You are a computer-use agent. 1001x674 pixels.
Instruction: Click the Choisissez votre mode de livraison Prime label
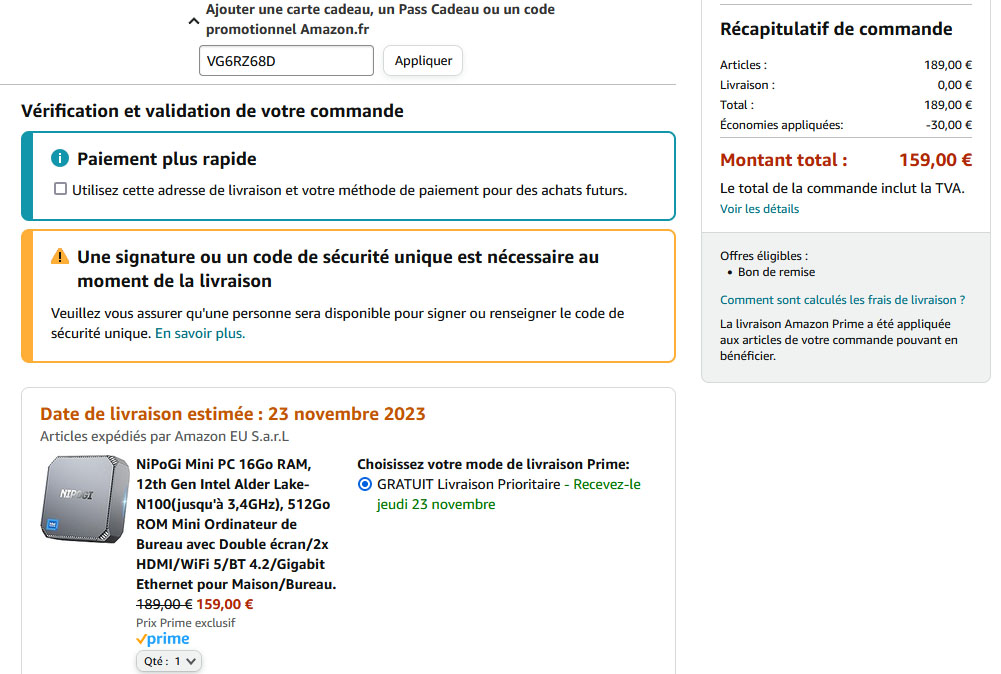(493, 464)
